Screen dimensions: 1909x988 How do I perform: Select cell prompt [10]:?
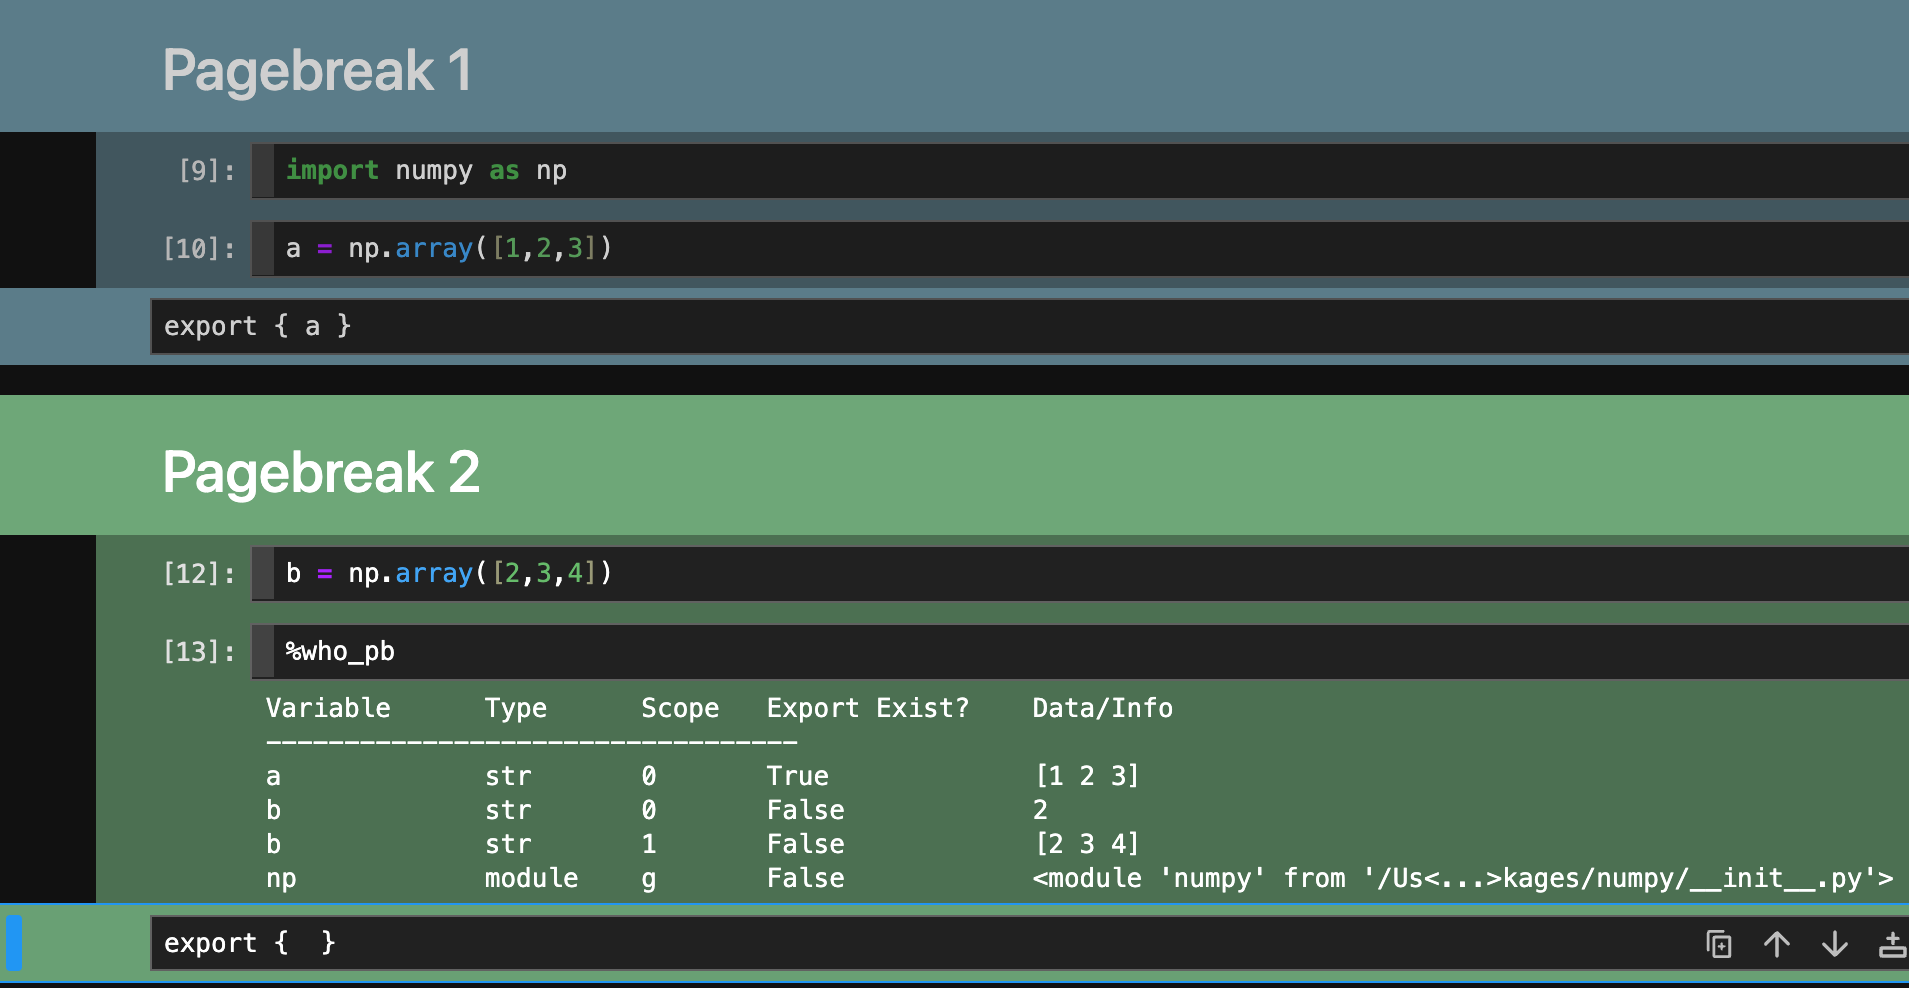[x=199, y=249]
